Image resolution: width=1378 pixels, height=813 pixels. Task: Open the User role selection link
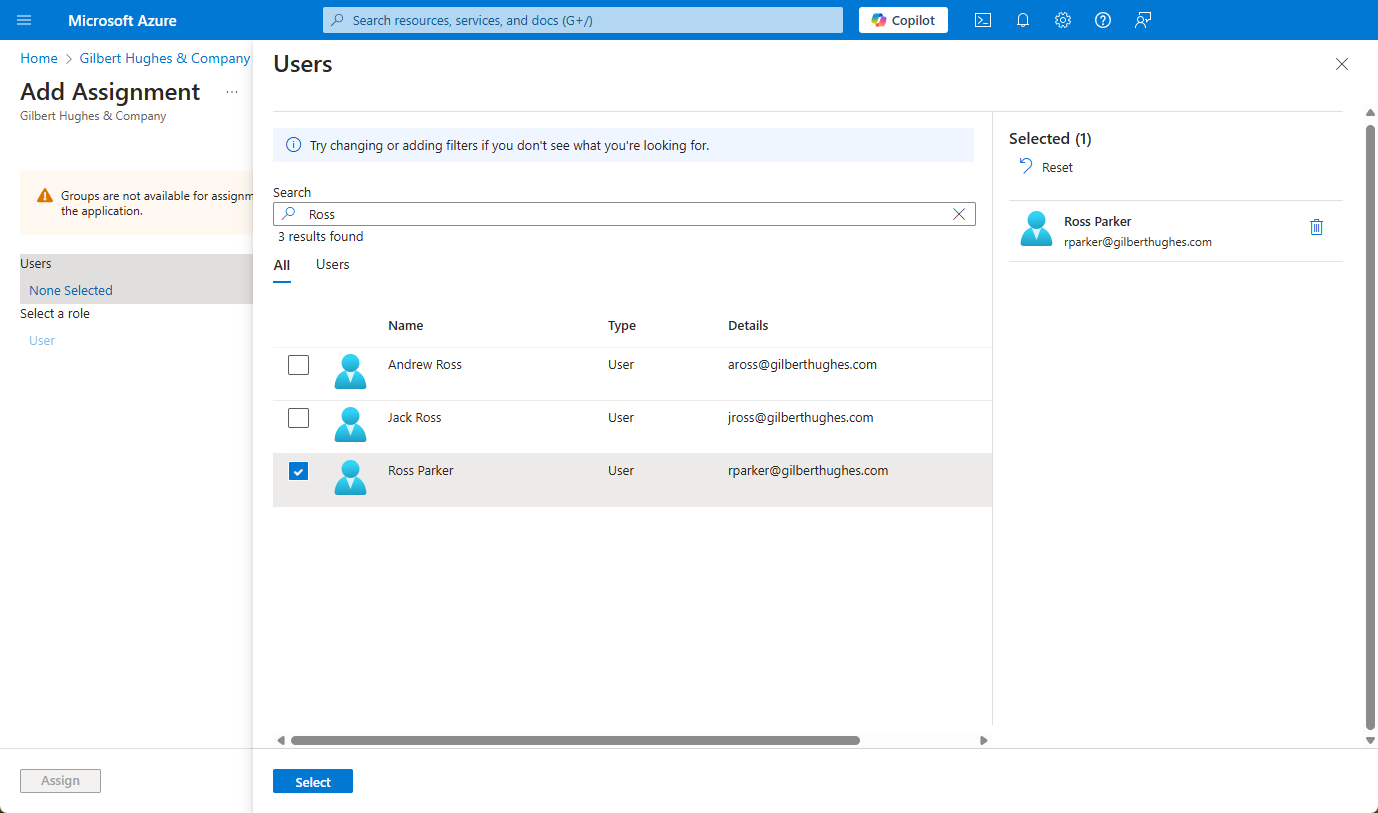click(41, 340)
